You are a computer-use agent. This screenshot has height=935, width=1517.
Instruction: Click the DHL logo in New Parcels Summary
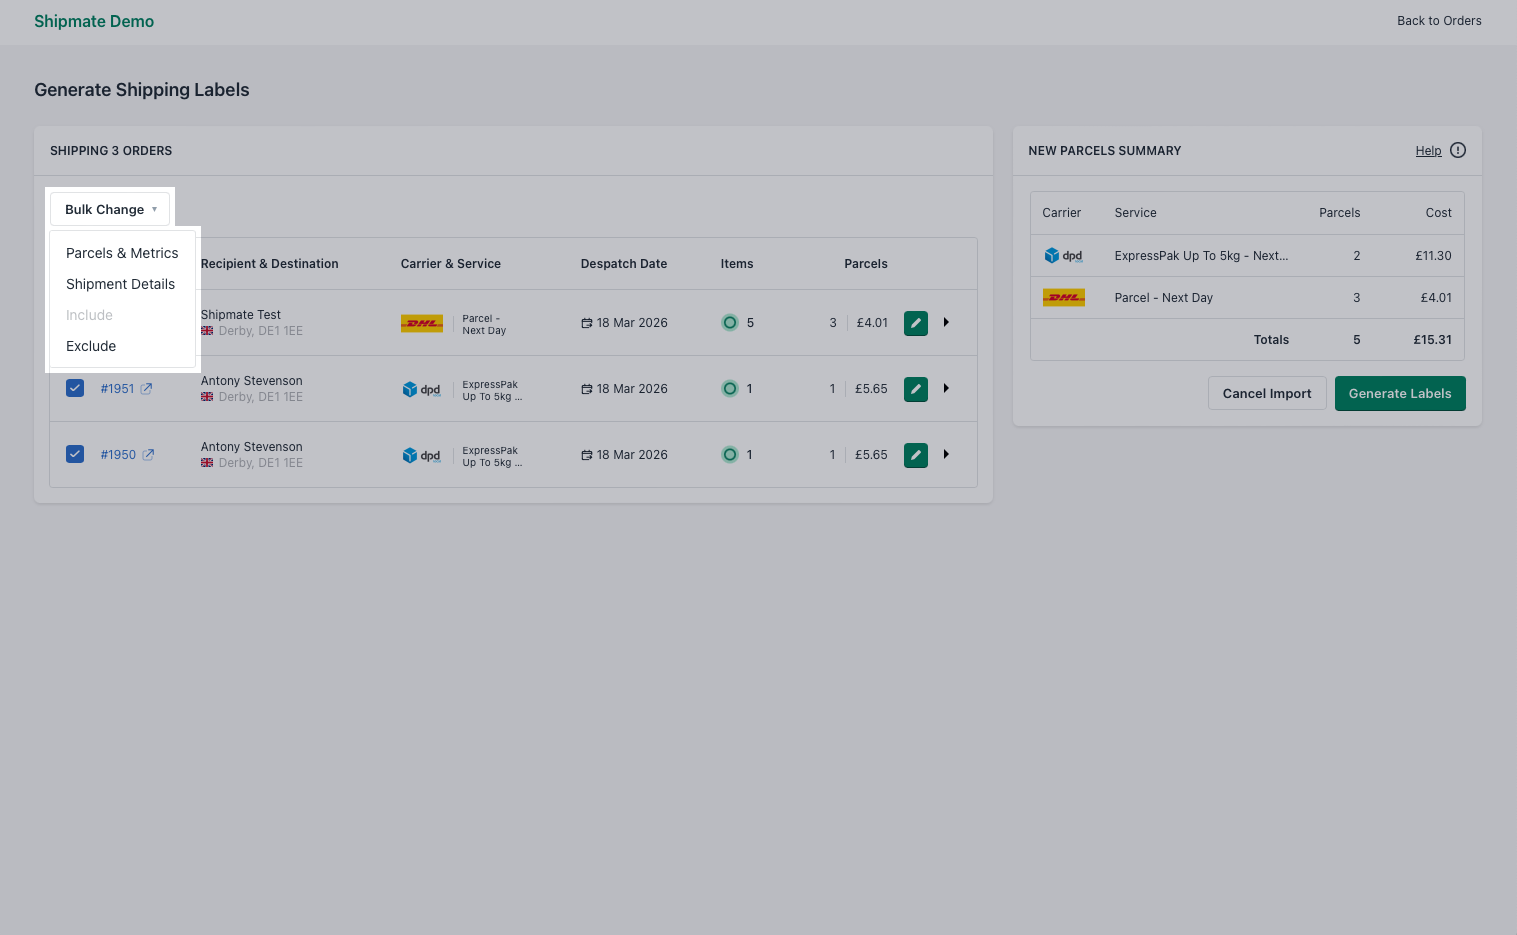[x=1063, y=297]
